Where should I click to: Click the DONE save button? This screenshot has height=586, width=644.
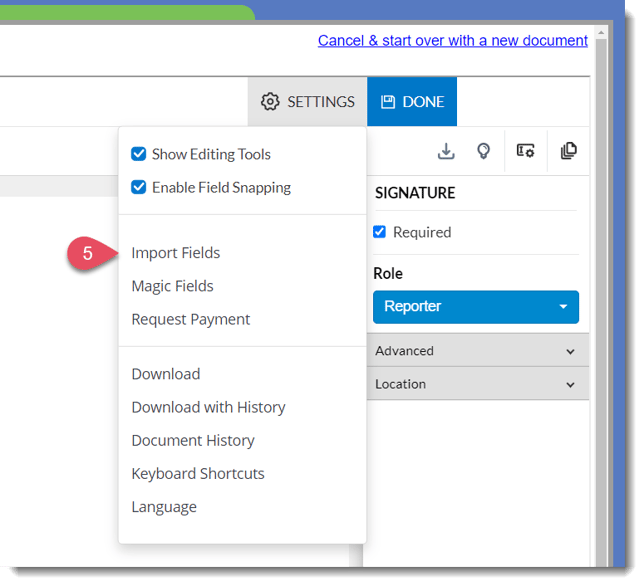(x=412, y=102)
